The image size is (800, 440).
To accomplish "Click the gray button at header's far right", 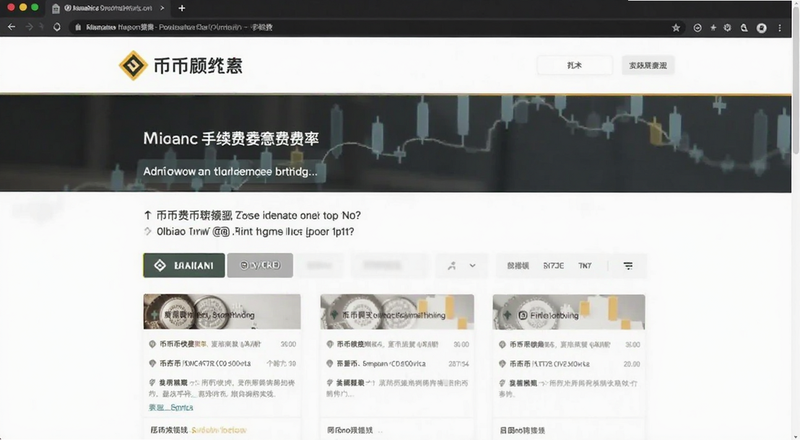I will 648,65.
